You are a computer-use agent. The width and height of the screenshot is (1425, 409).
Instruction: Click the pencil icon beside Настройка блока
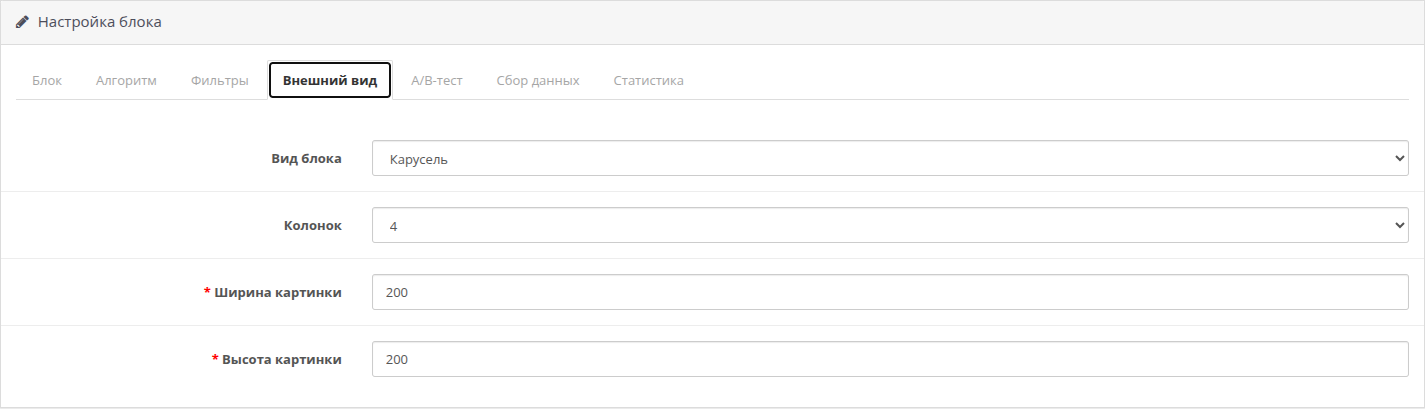pyautogui.click(x=22, y=21)
